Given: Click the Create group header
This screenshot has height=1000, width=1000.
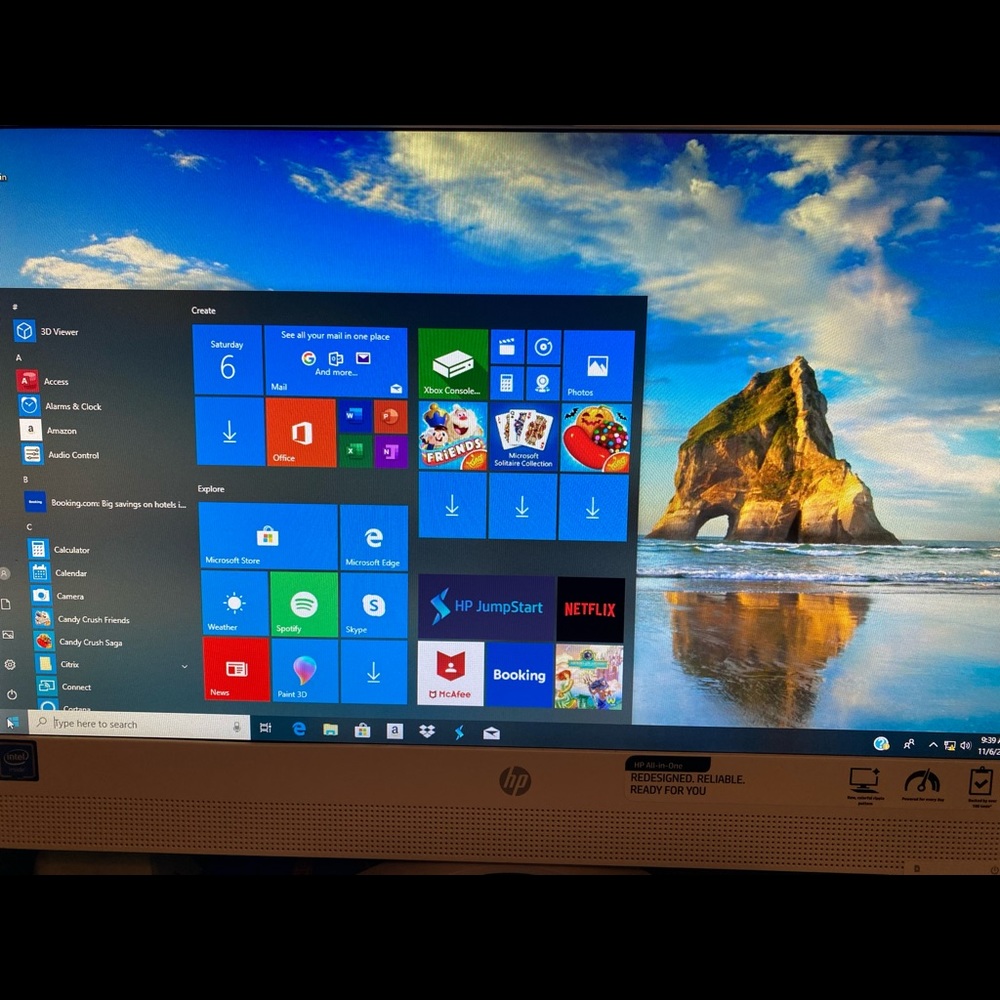Looking at the screenshot, I should [203, 311].
